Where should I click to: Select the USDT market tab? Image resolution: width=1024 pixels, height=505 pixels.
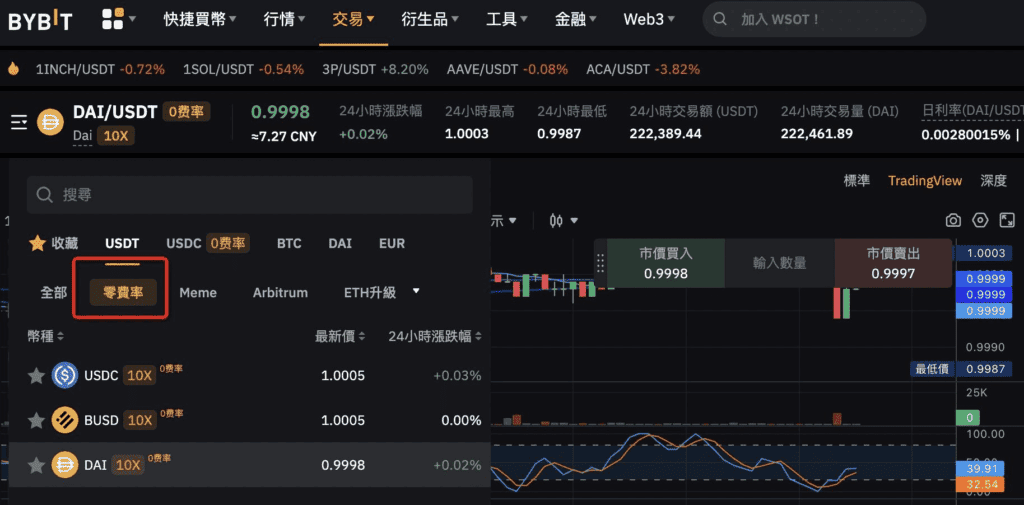(122, 244)
